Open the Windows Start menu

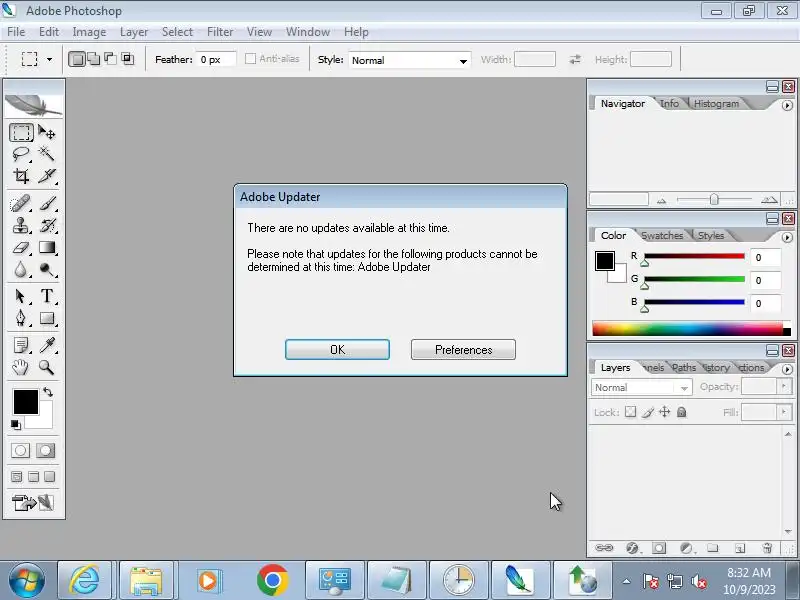tap(27, 581)
